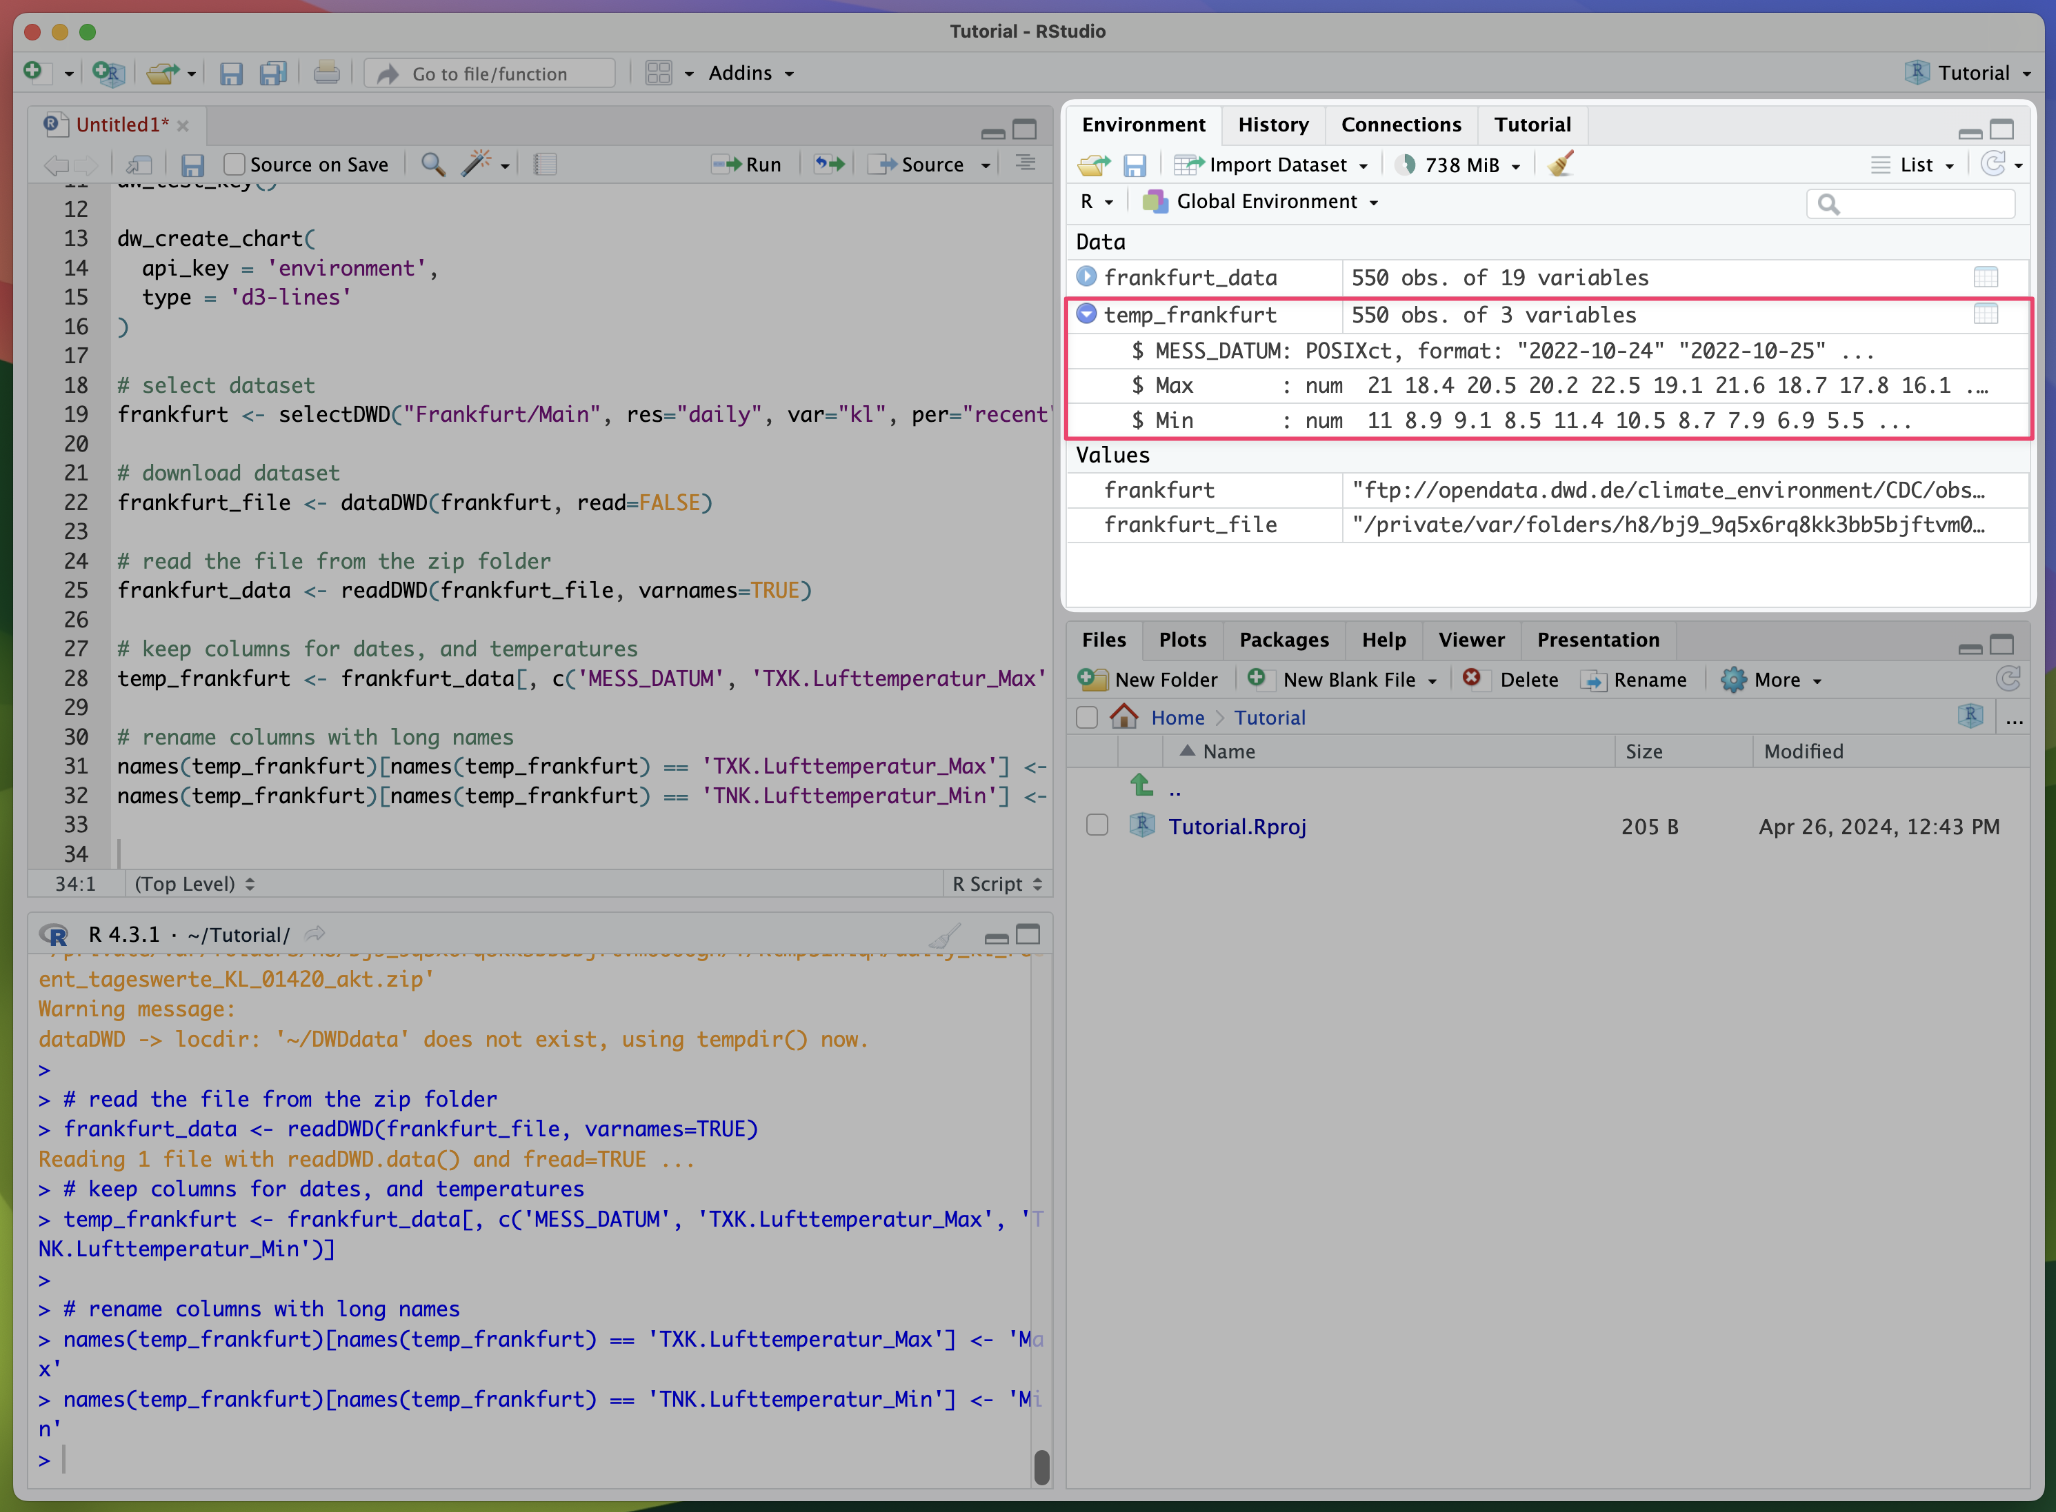Collapse the temp_frankfurt data structure
This screenshot has width=2056, height=1512.
coord(1086,314)
